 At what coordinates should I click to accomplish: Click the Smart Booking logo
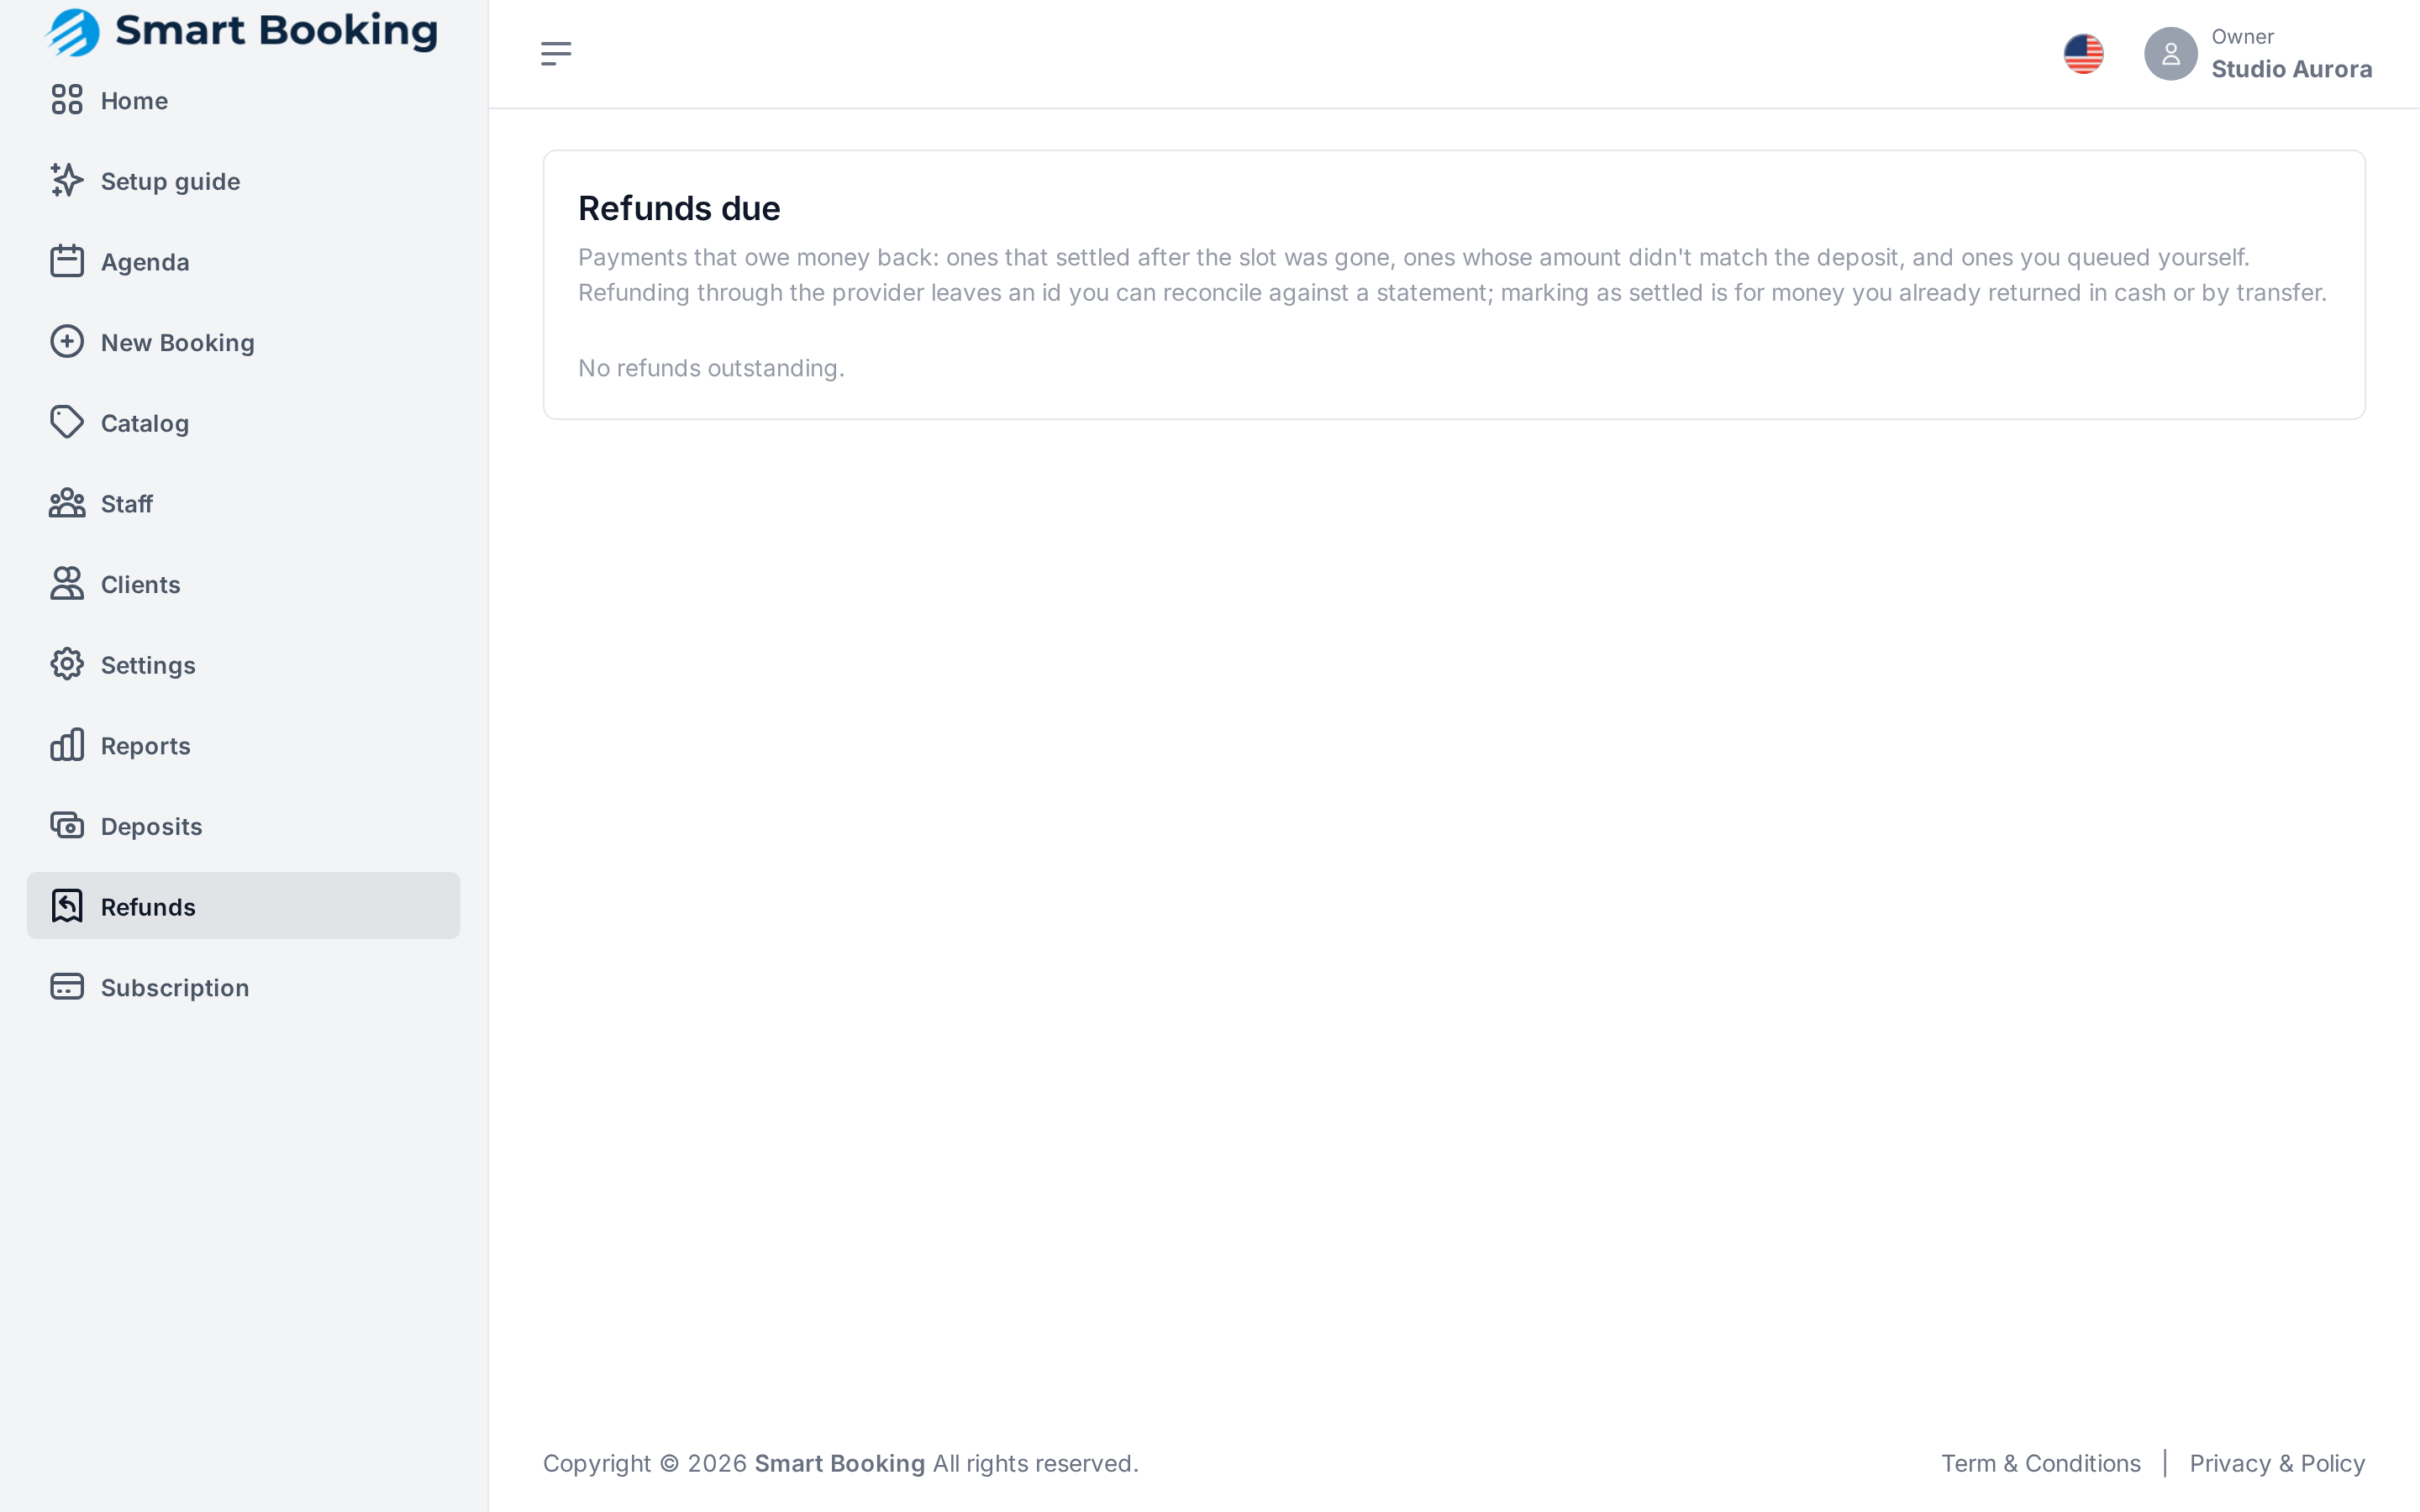click(241, 32)
